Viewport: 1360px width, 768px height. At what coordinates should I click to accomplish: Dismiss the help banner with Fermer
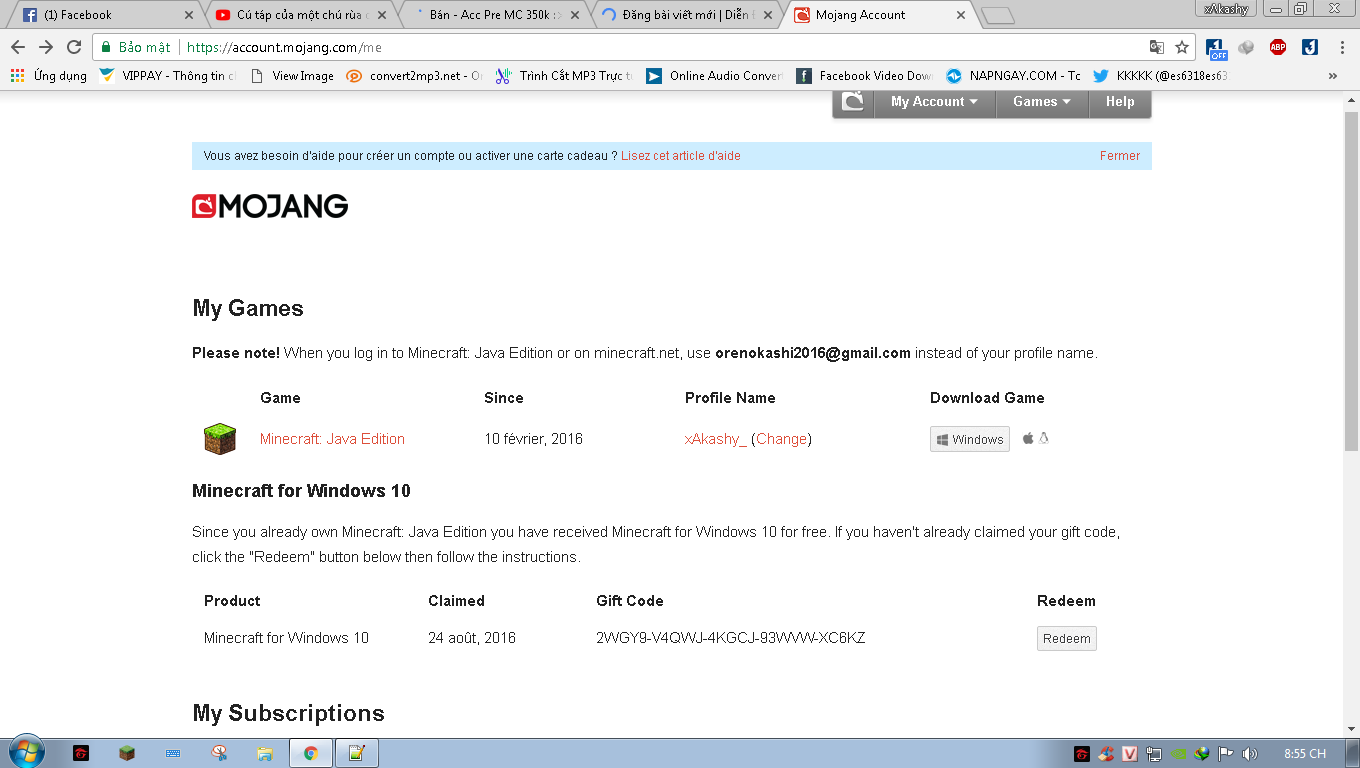click(x=1120, y=156)
